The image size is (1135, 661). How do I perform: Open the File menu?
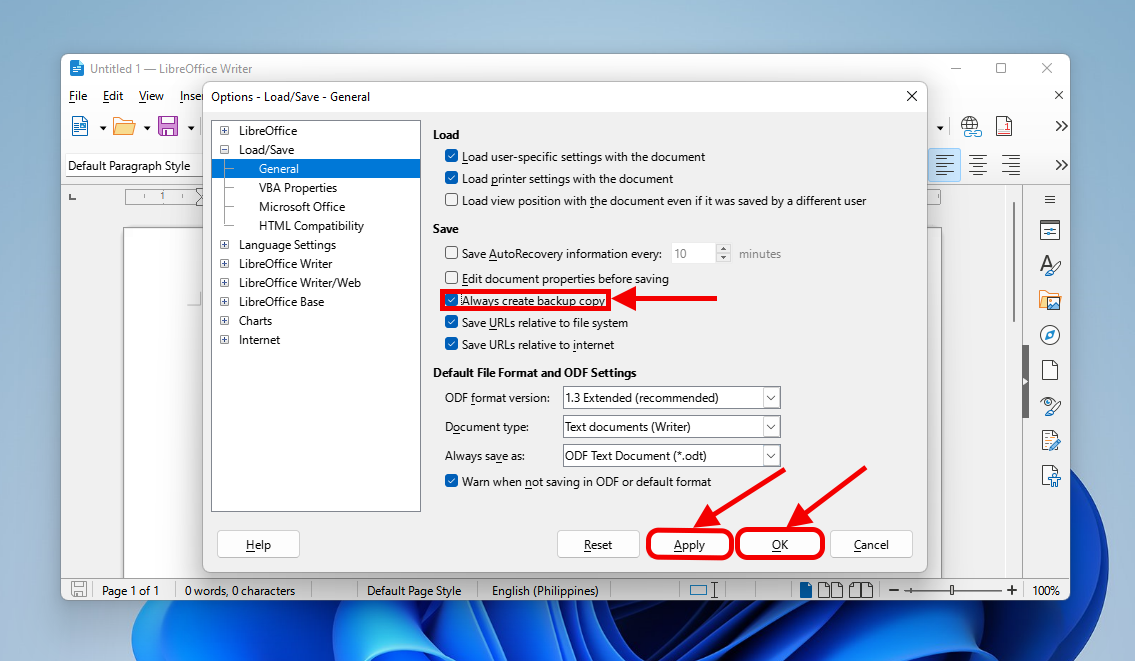78,96
